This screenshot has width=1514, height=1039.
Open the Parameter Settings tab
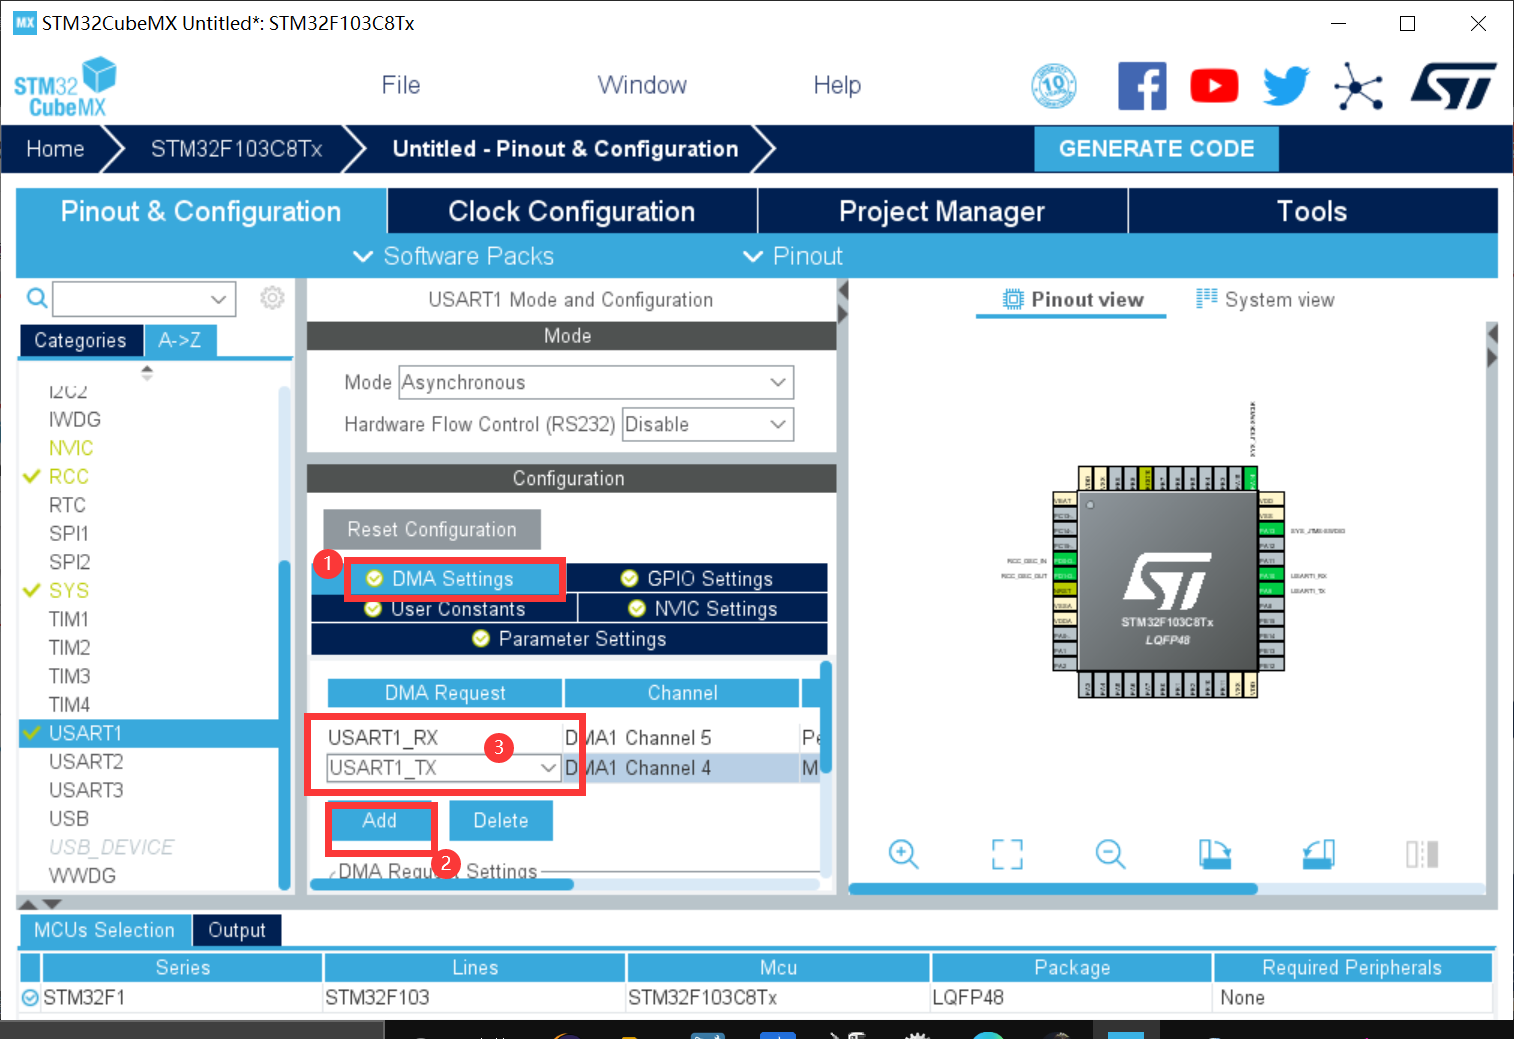point(569,639)
